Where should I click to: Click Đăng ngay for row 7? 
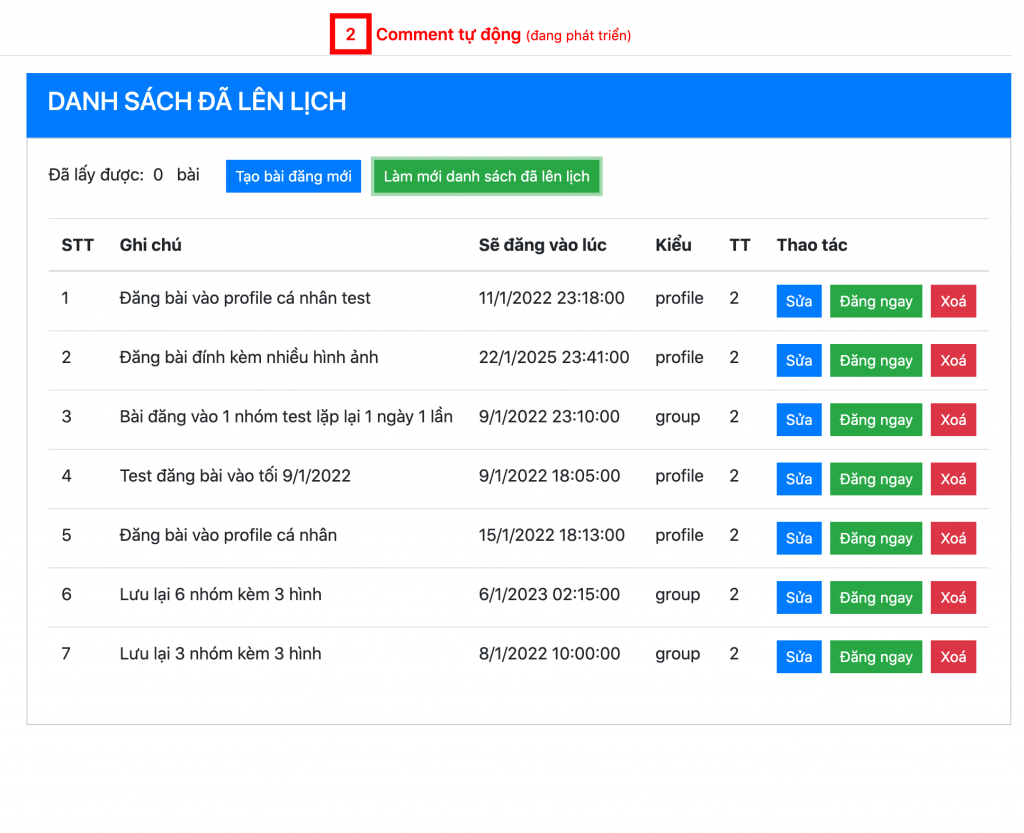click(x=876, y=657)
